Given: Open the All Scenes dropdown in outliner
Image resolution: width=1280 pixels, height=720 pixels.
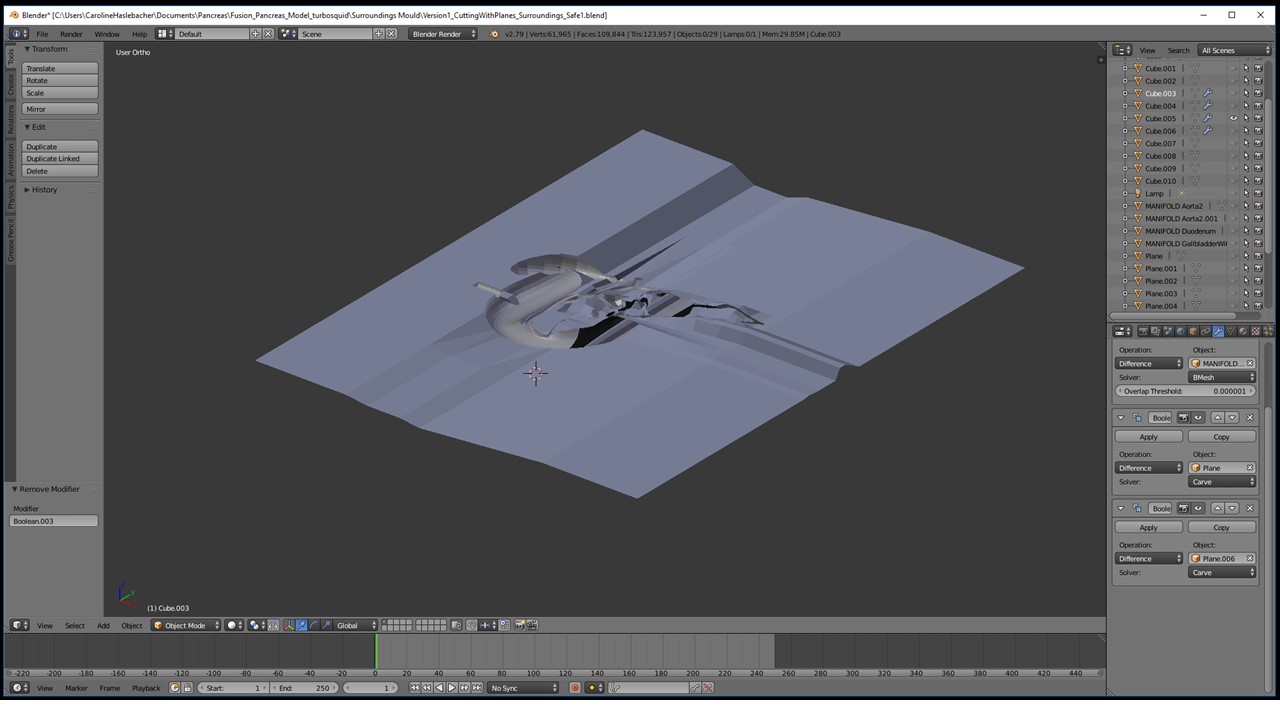Looking at the screenshot, I should [x=1235, y=50].
